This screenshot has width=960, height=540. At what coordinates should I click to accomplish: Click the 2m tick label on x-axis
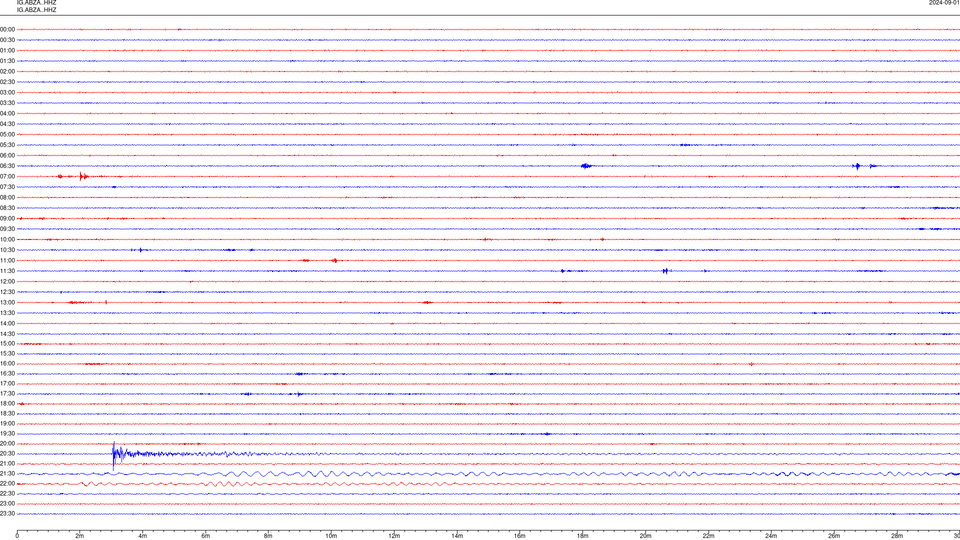[80, 536]
